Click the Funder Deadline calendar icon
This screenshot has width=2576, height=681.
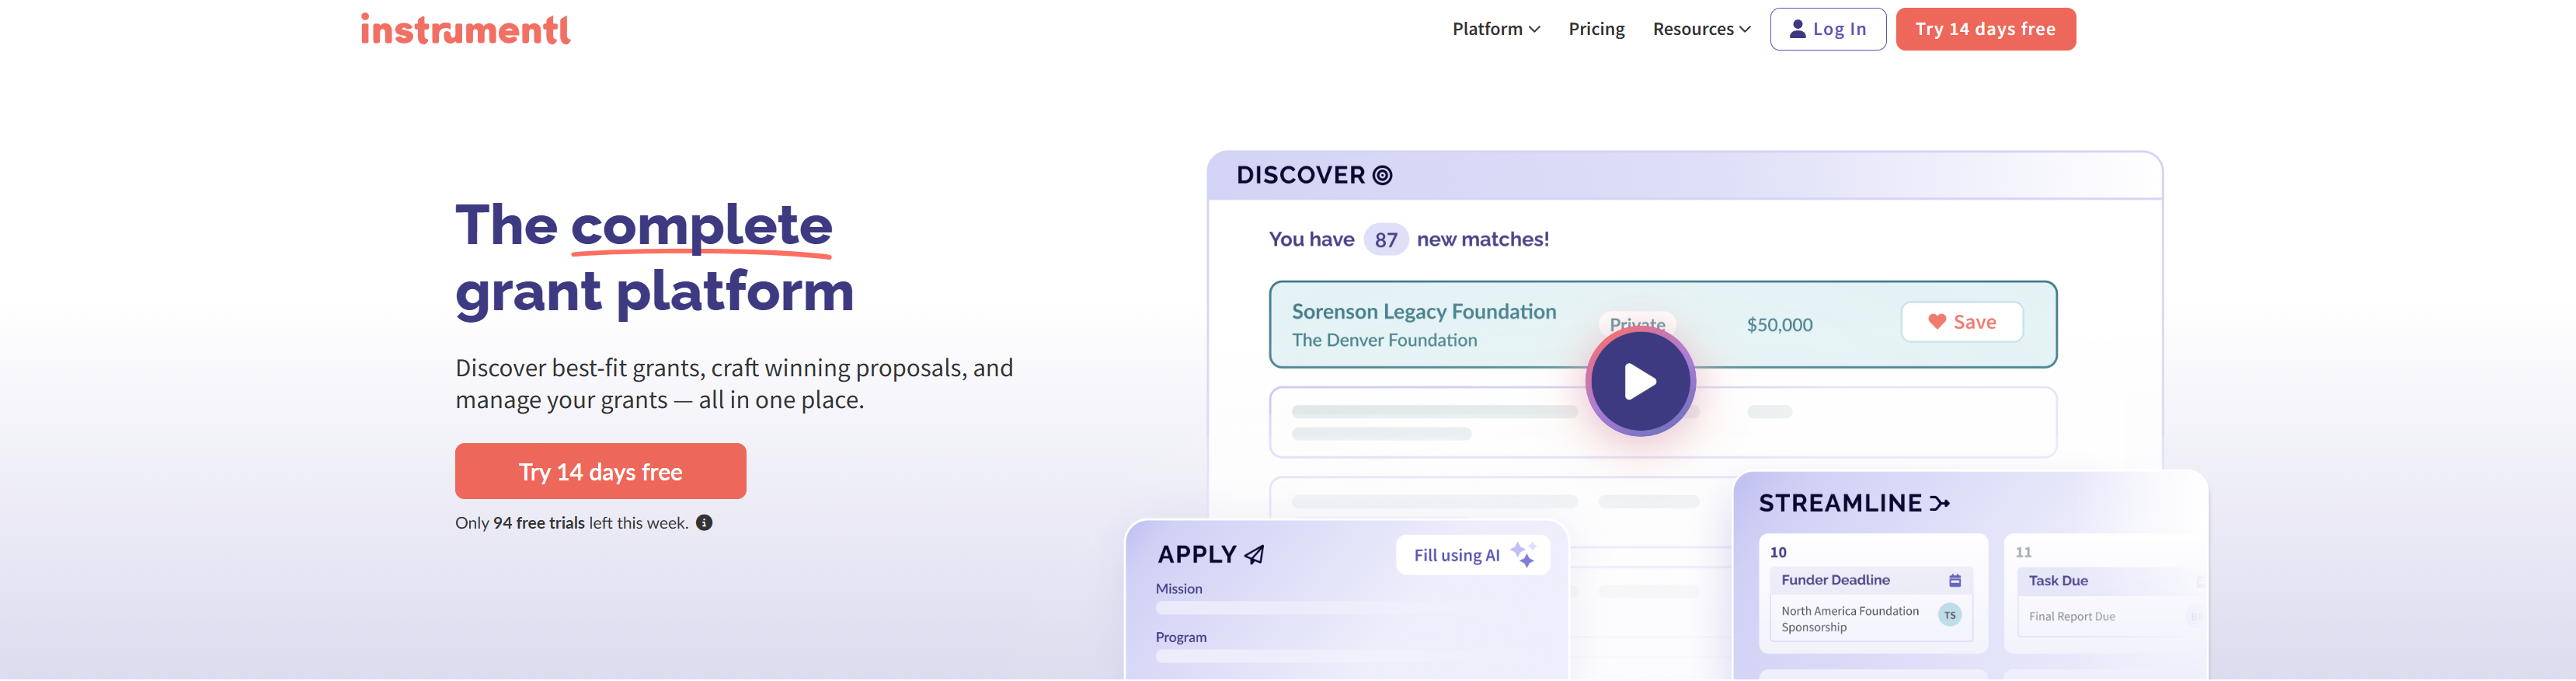coord(1954,581)
